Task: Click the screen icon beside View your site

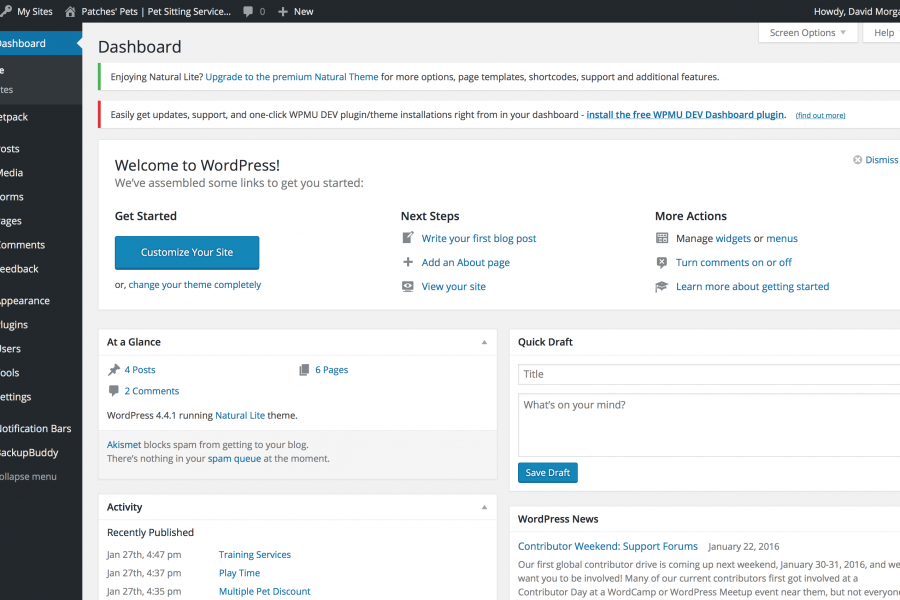Action: [x=408, y=286]
